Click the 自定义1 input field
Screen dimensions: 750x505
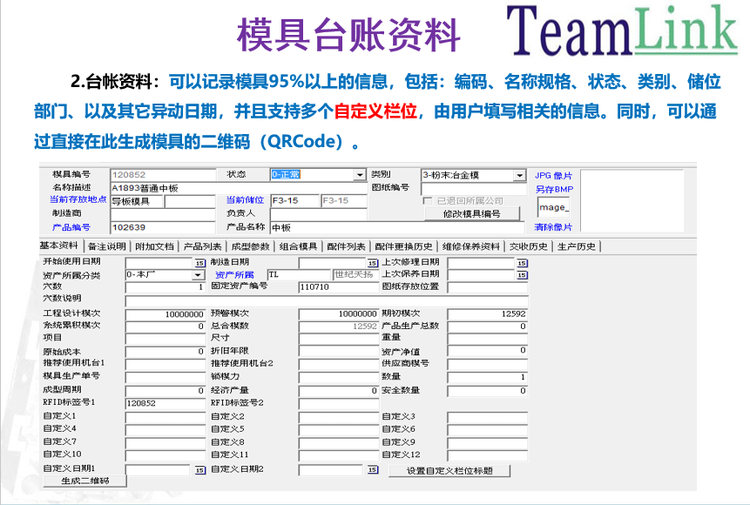[165, 417]
